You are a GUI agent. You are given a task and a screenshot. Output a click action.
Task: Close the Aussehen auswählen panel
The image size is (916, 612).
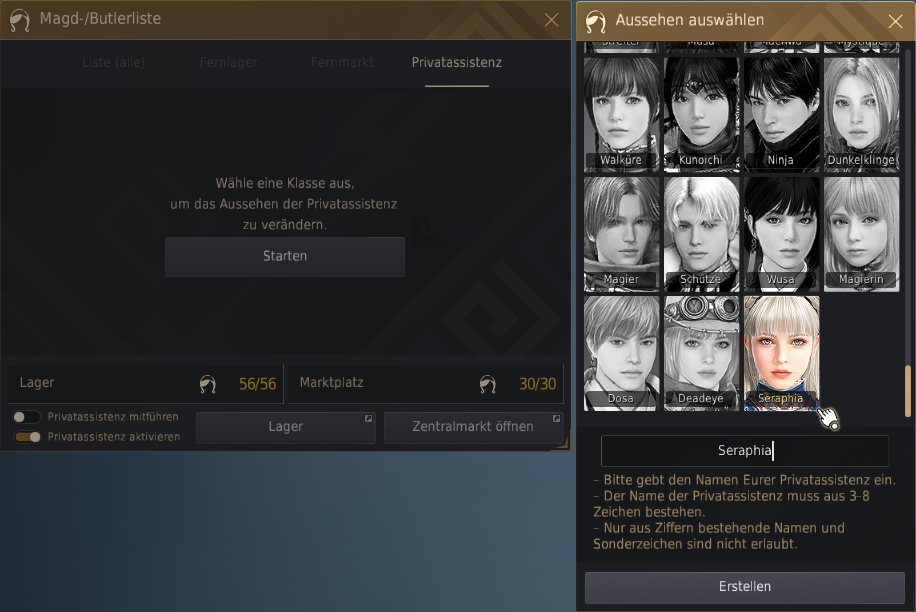(895, 22)
